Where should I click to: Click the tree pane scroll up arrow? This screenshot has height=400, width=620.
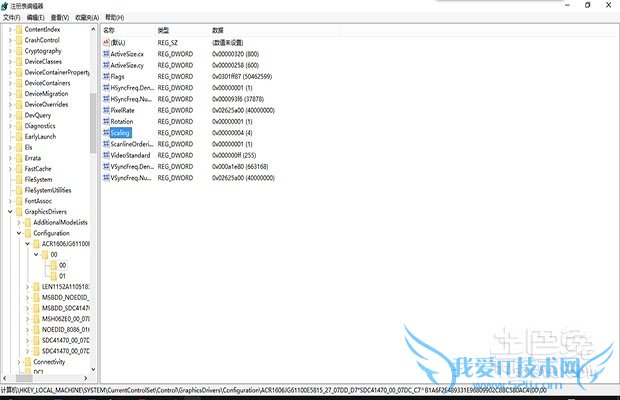tap(93, 29)
